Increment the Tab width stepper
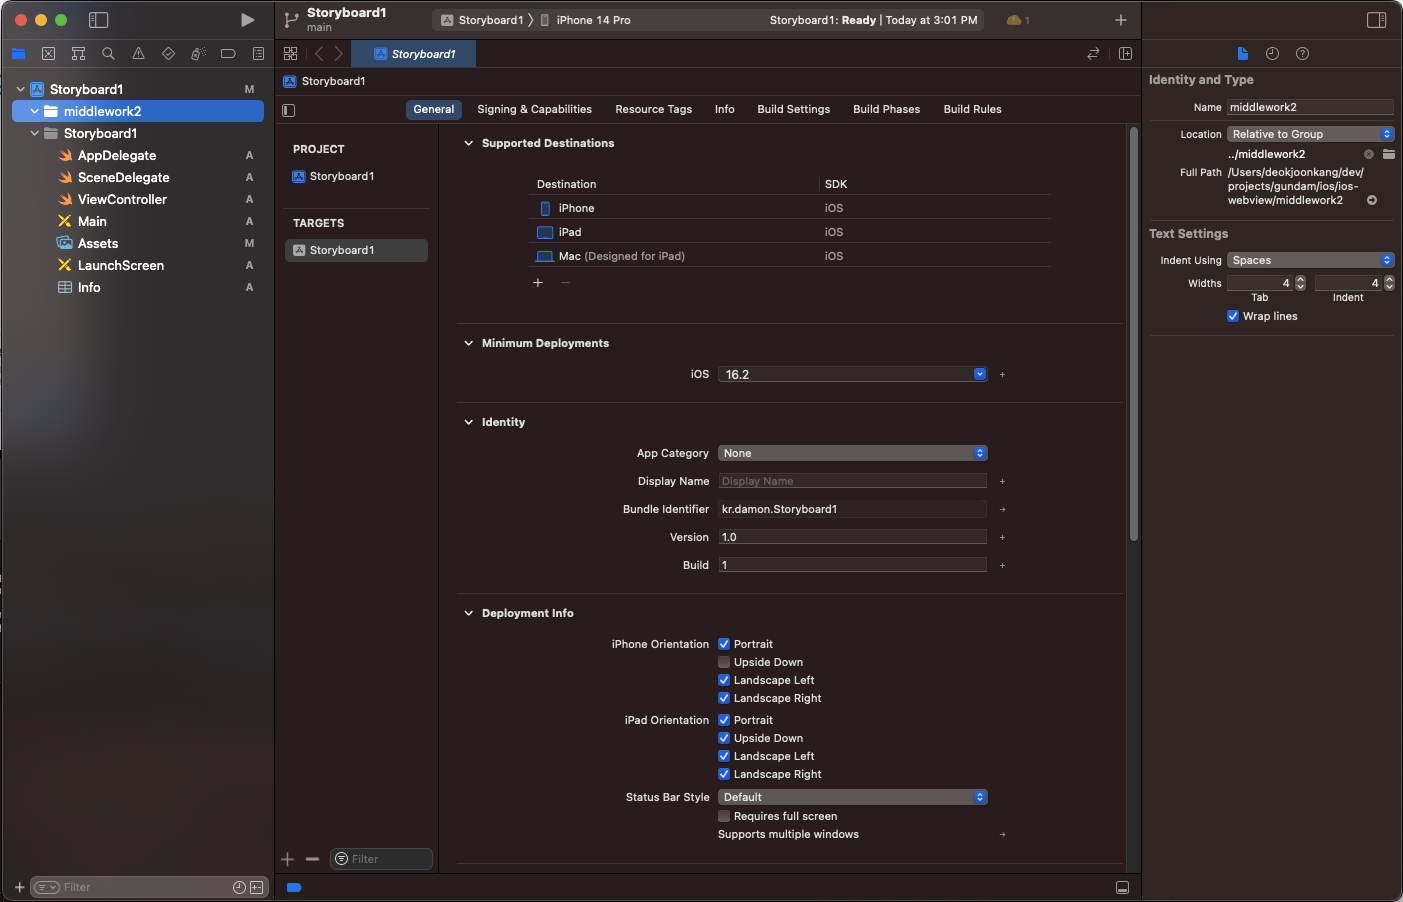1403x902 pixels. (1300, 280)
